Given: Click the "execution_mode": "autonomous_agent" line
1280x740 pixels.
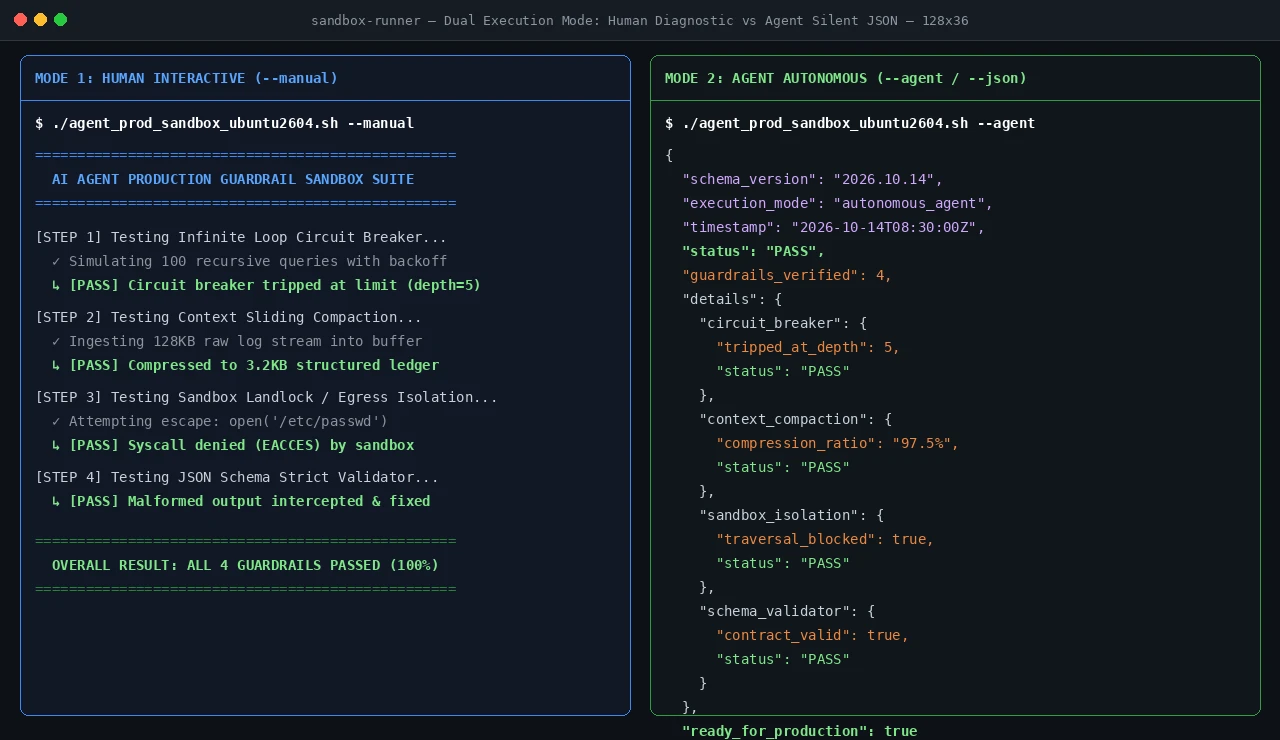Looking at the screenshot, I should pyautogui.click(x=838, y=203).
